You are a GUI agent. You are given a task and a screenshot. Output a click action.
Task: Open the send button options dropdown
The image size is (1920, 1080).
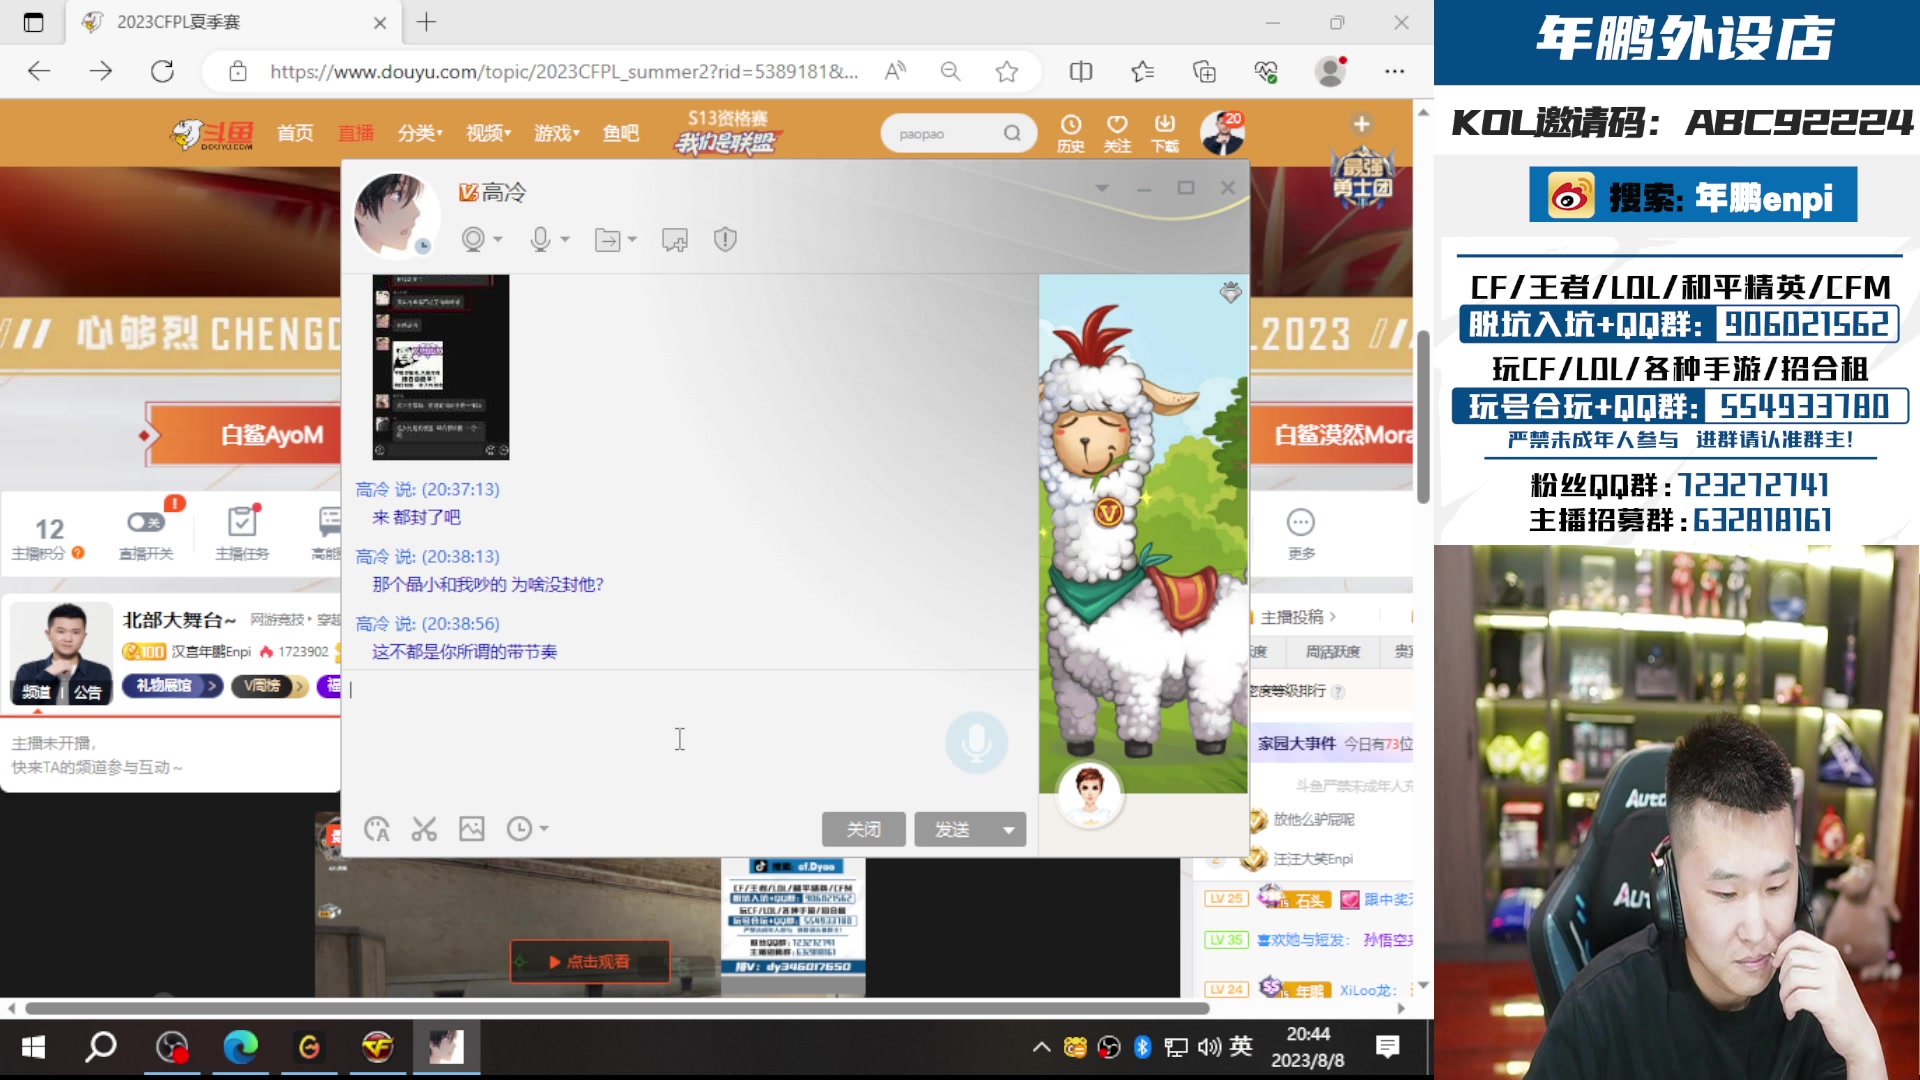pos(1009,830)
